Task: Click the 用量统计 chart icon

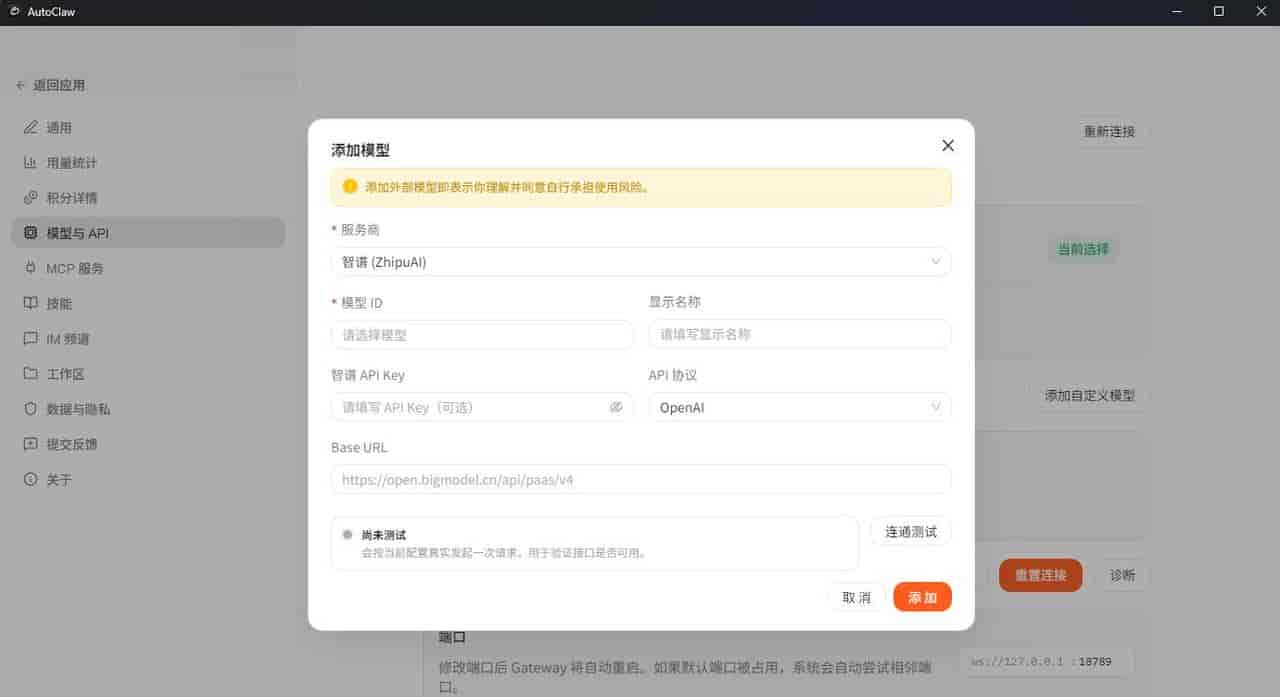Action: [x=30, y=162]
